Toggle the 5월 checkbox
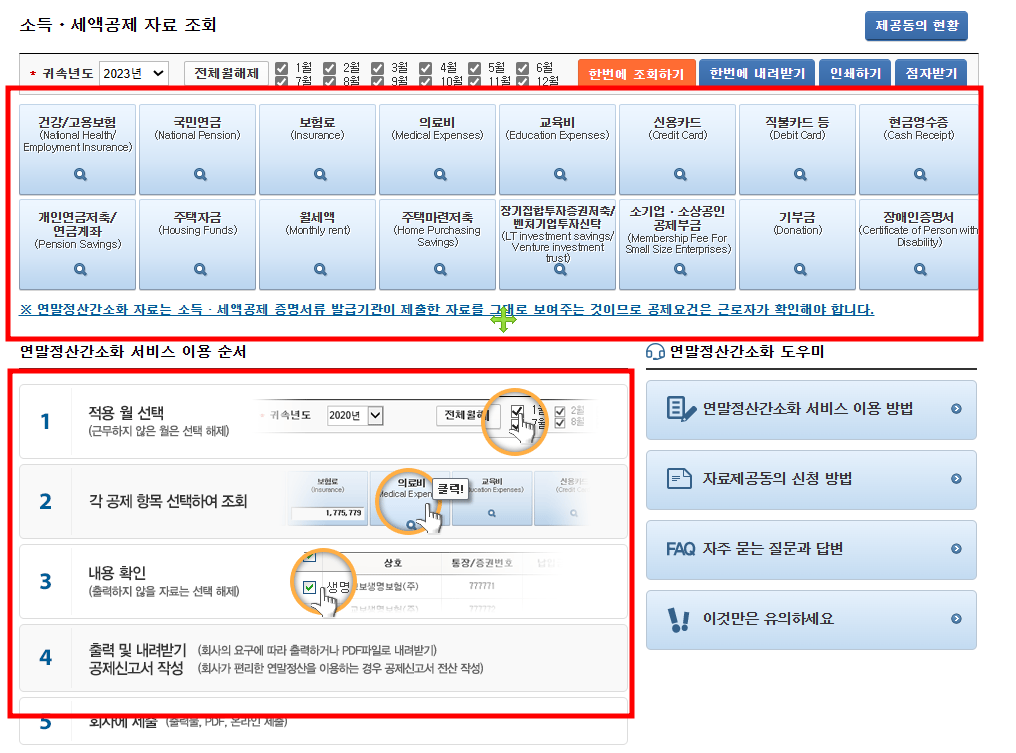 pos(474,68)
